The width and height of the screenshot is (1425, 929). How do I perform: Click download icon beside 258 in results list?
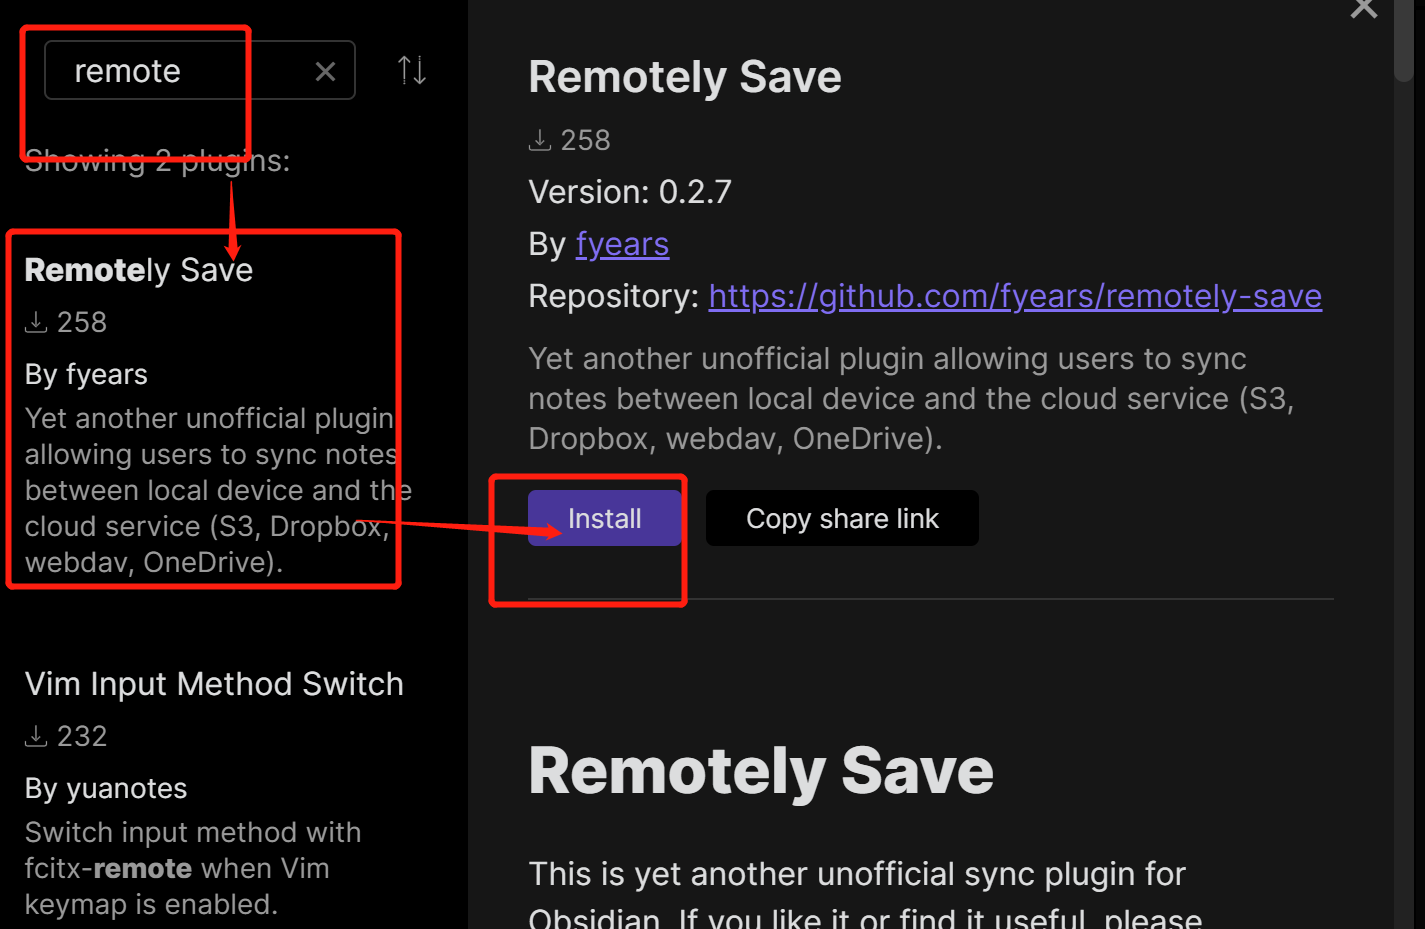(x=36, y=322)
